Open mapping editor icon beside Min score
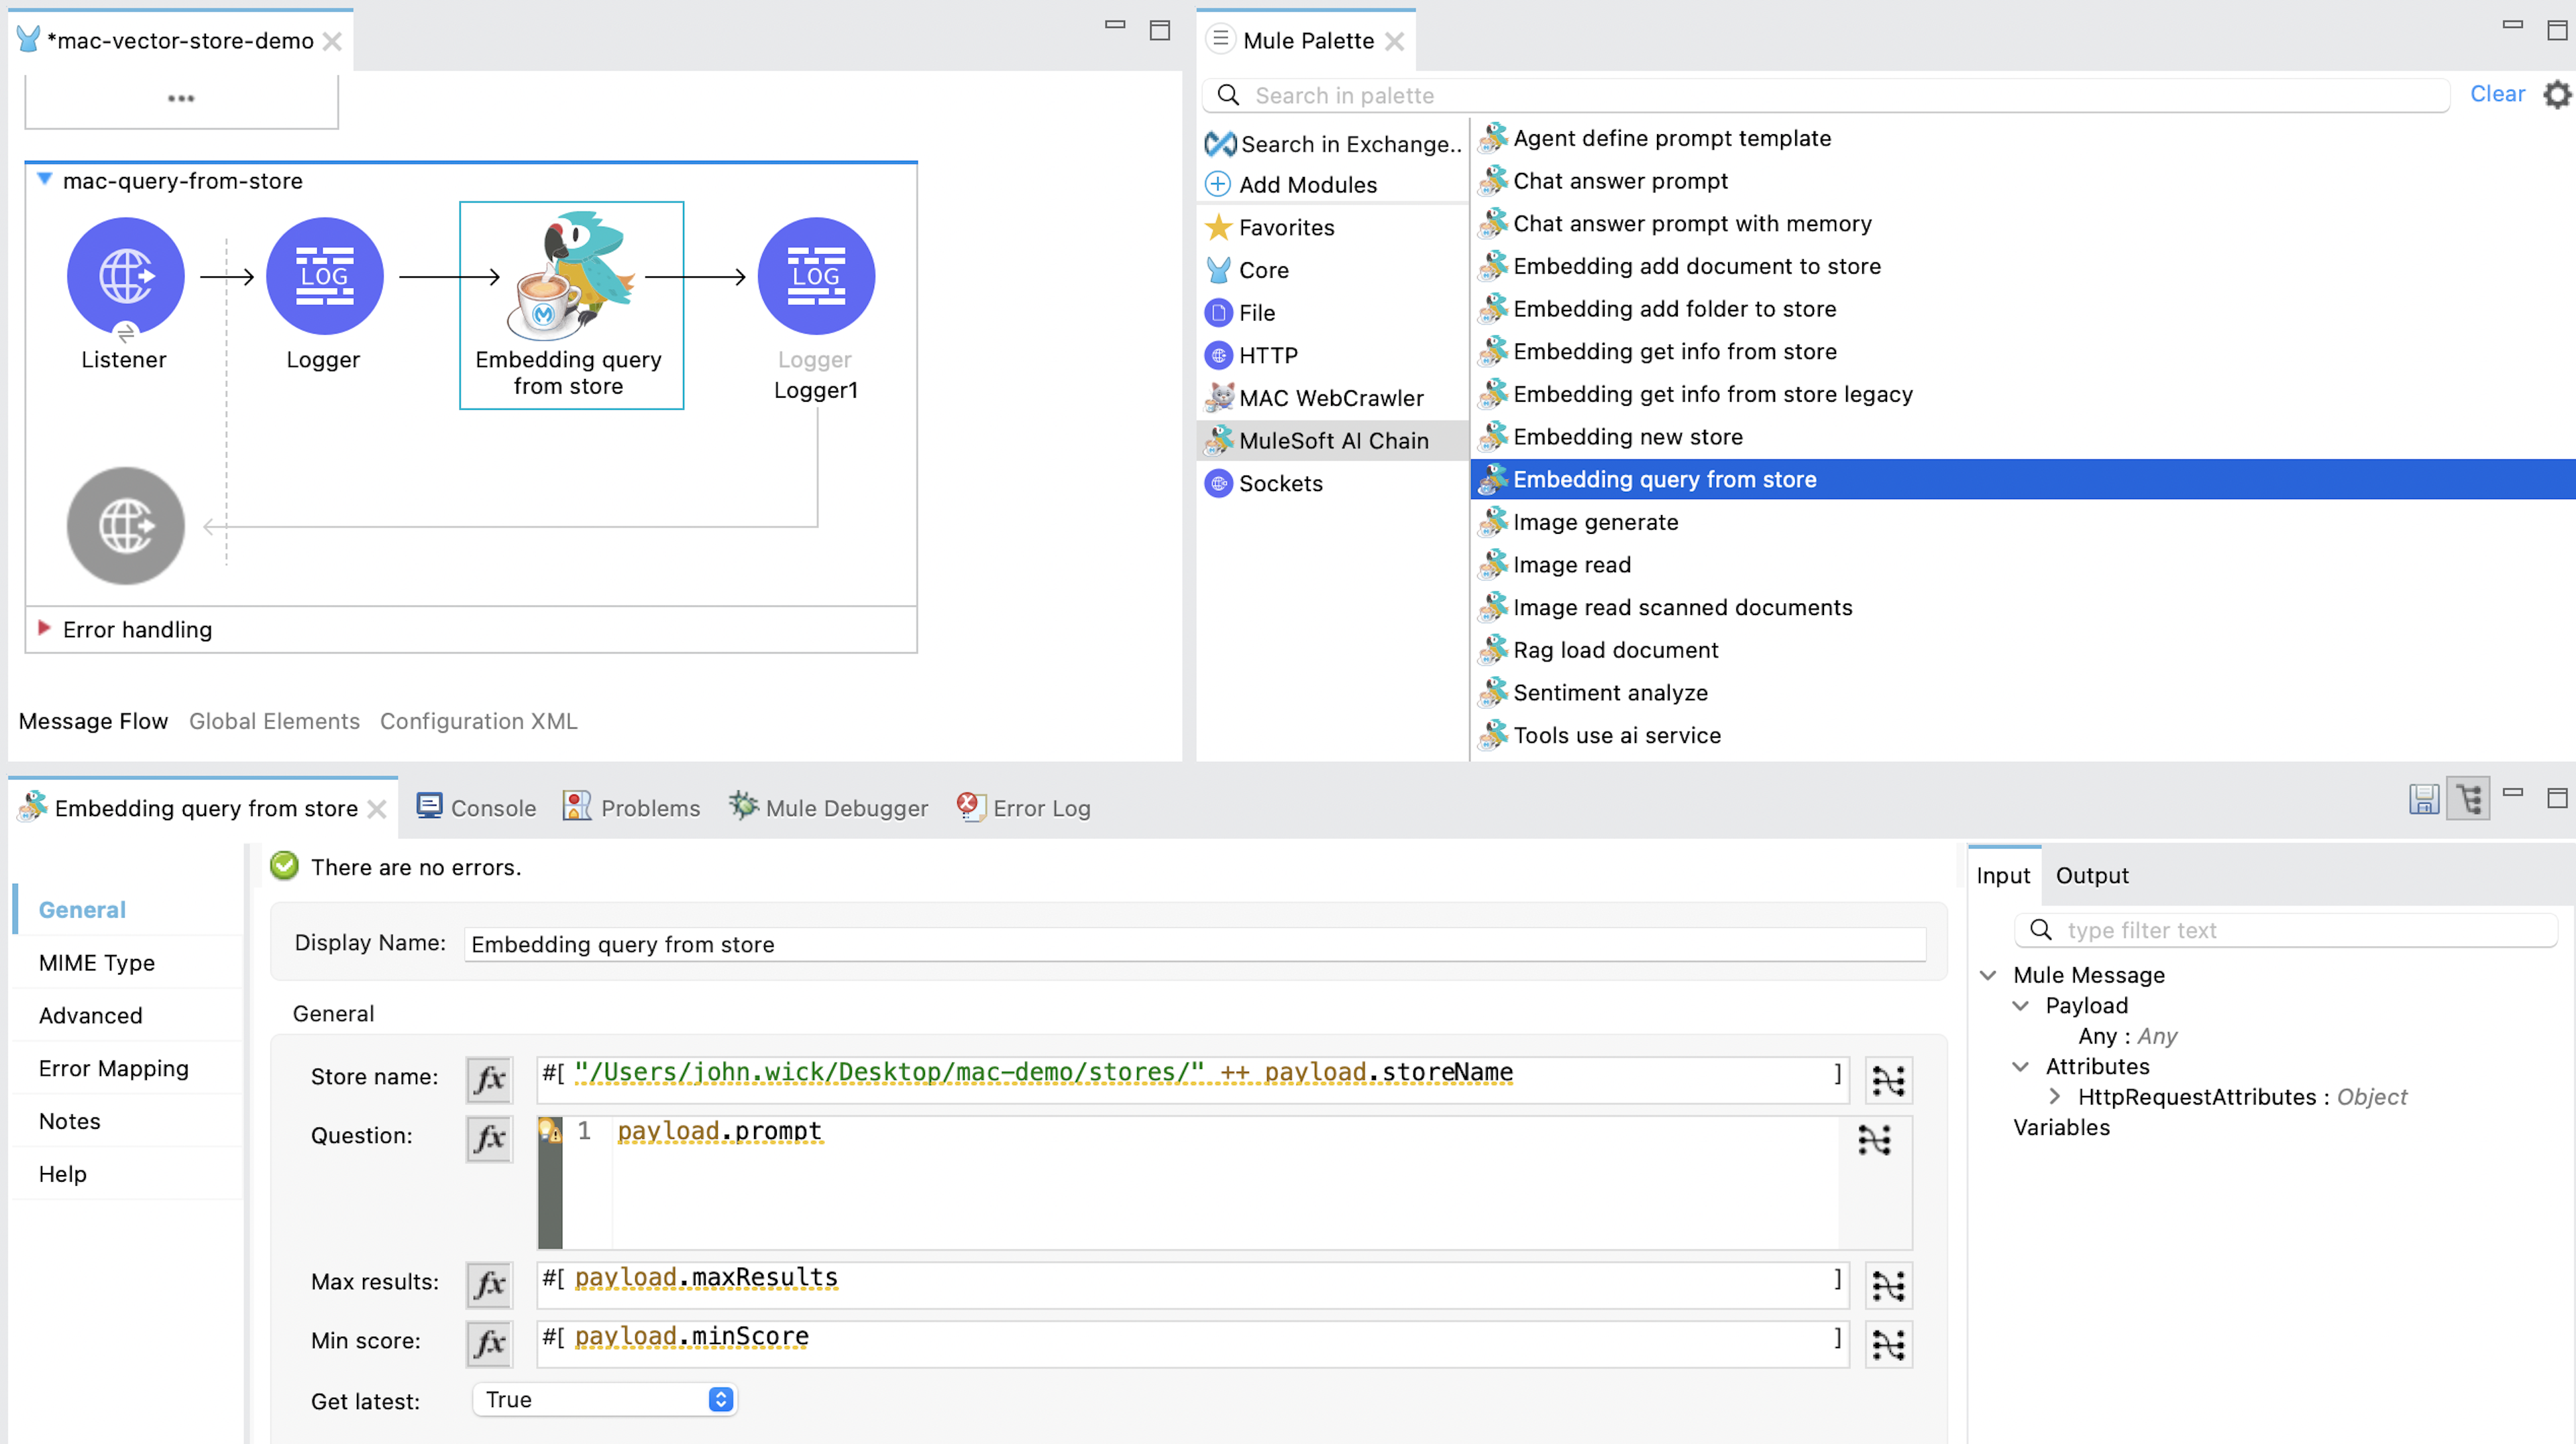2576x1444 pixels. click(1888, 1344)
